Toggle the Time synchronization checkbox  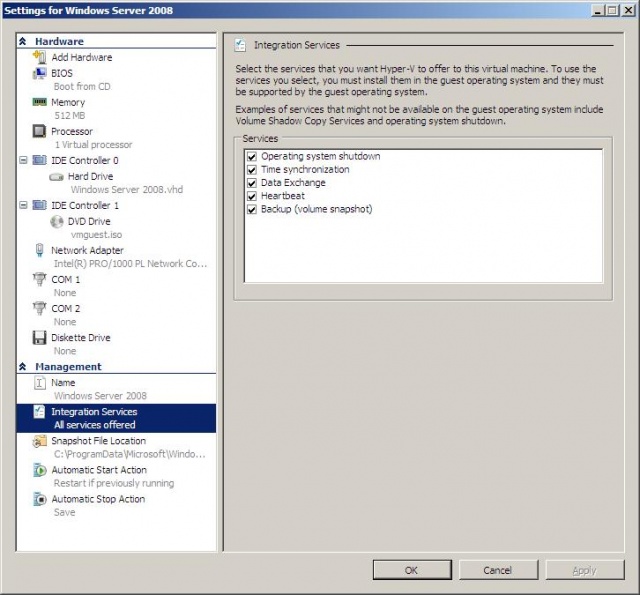pos(251,170)
